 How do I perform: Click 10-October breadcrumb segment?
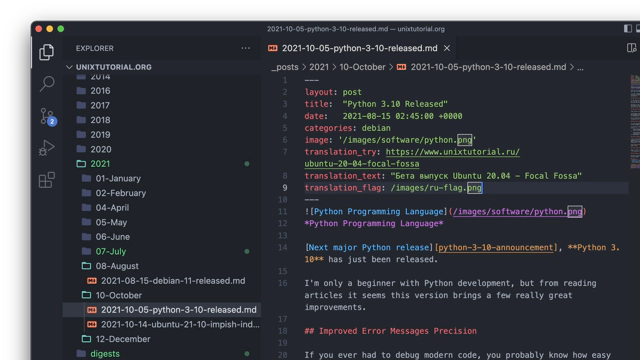362,67
